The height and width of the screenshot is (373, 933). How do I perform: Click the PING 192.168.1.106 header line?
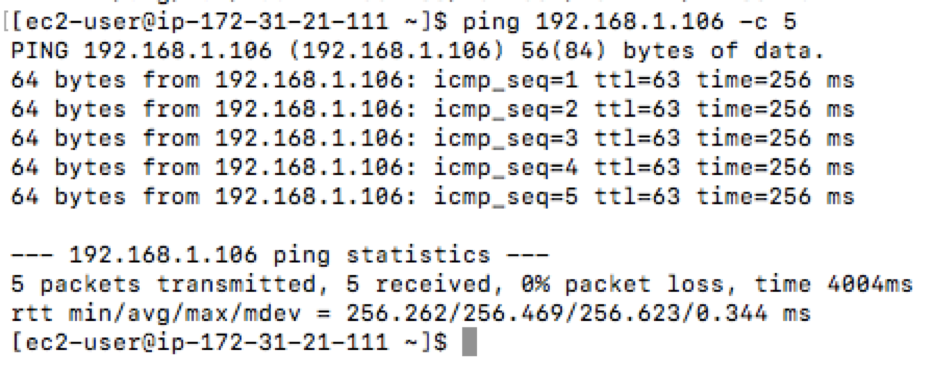(418, 52)
